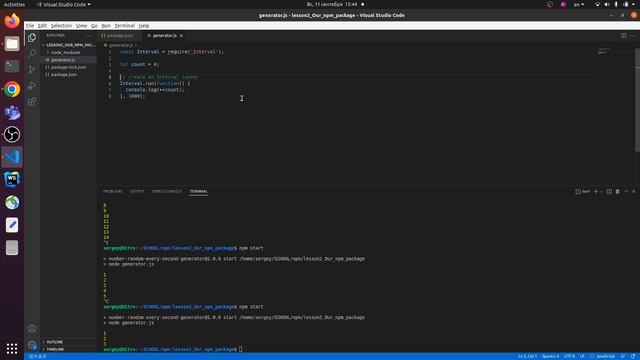This screenshot has width=640, height=360.
Task: Open the clock and calendar in top bar
Action: (x=332, y=4)
